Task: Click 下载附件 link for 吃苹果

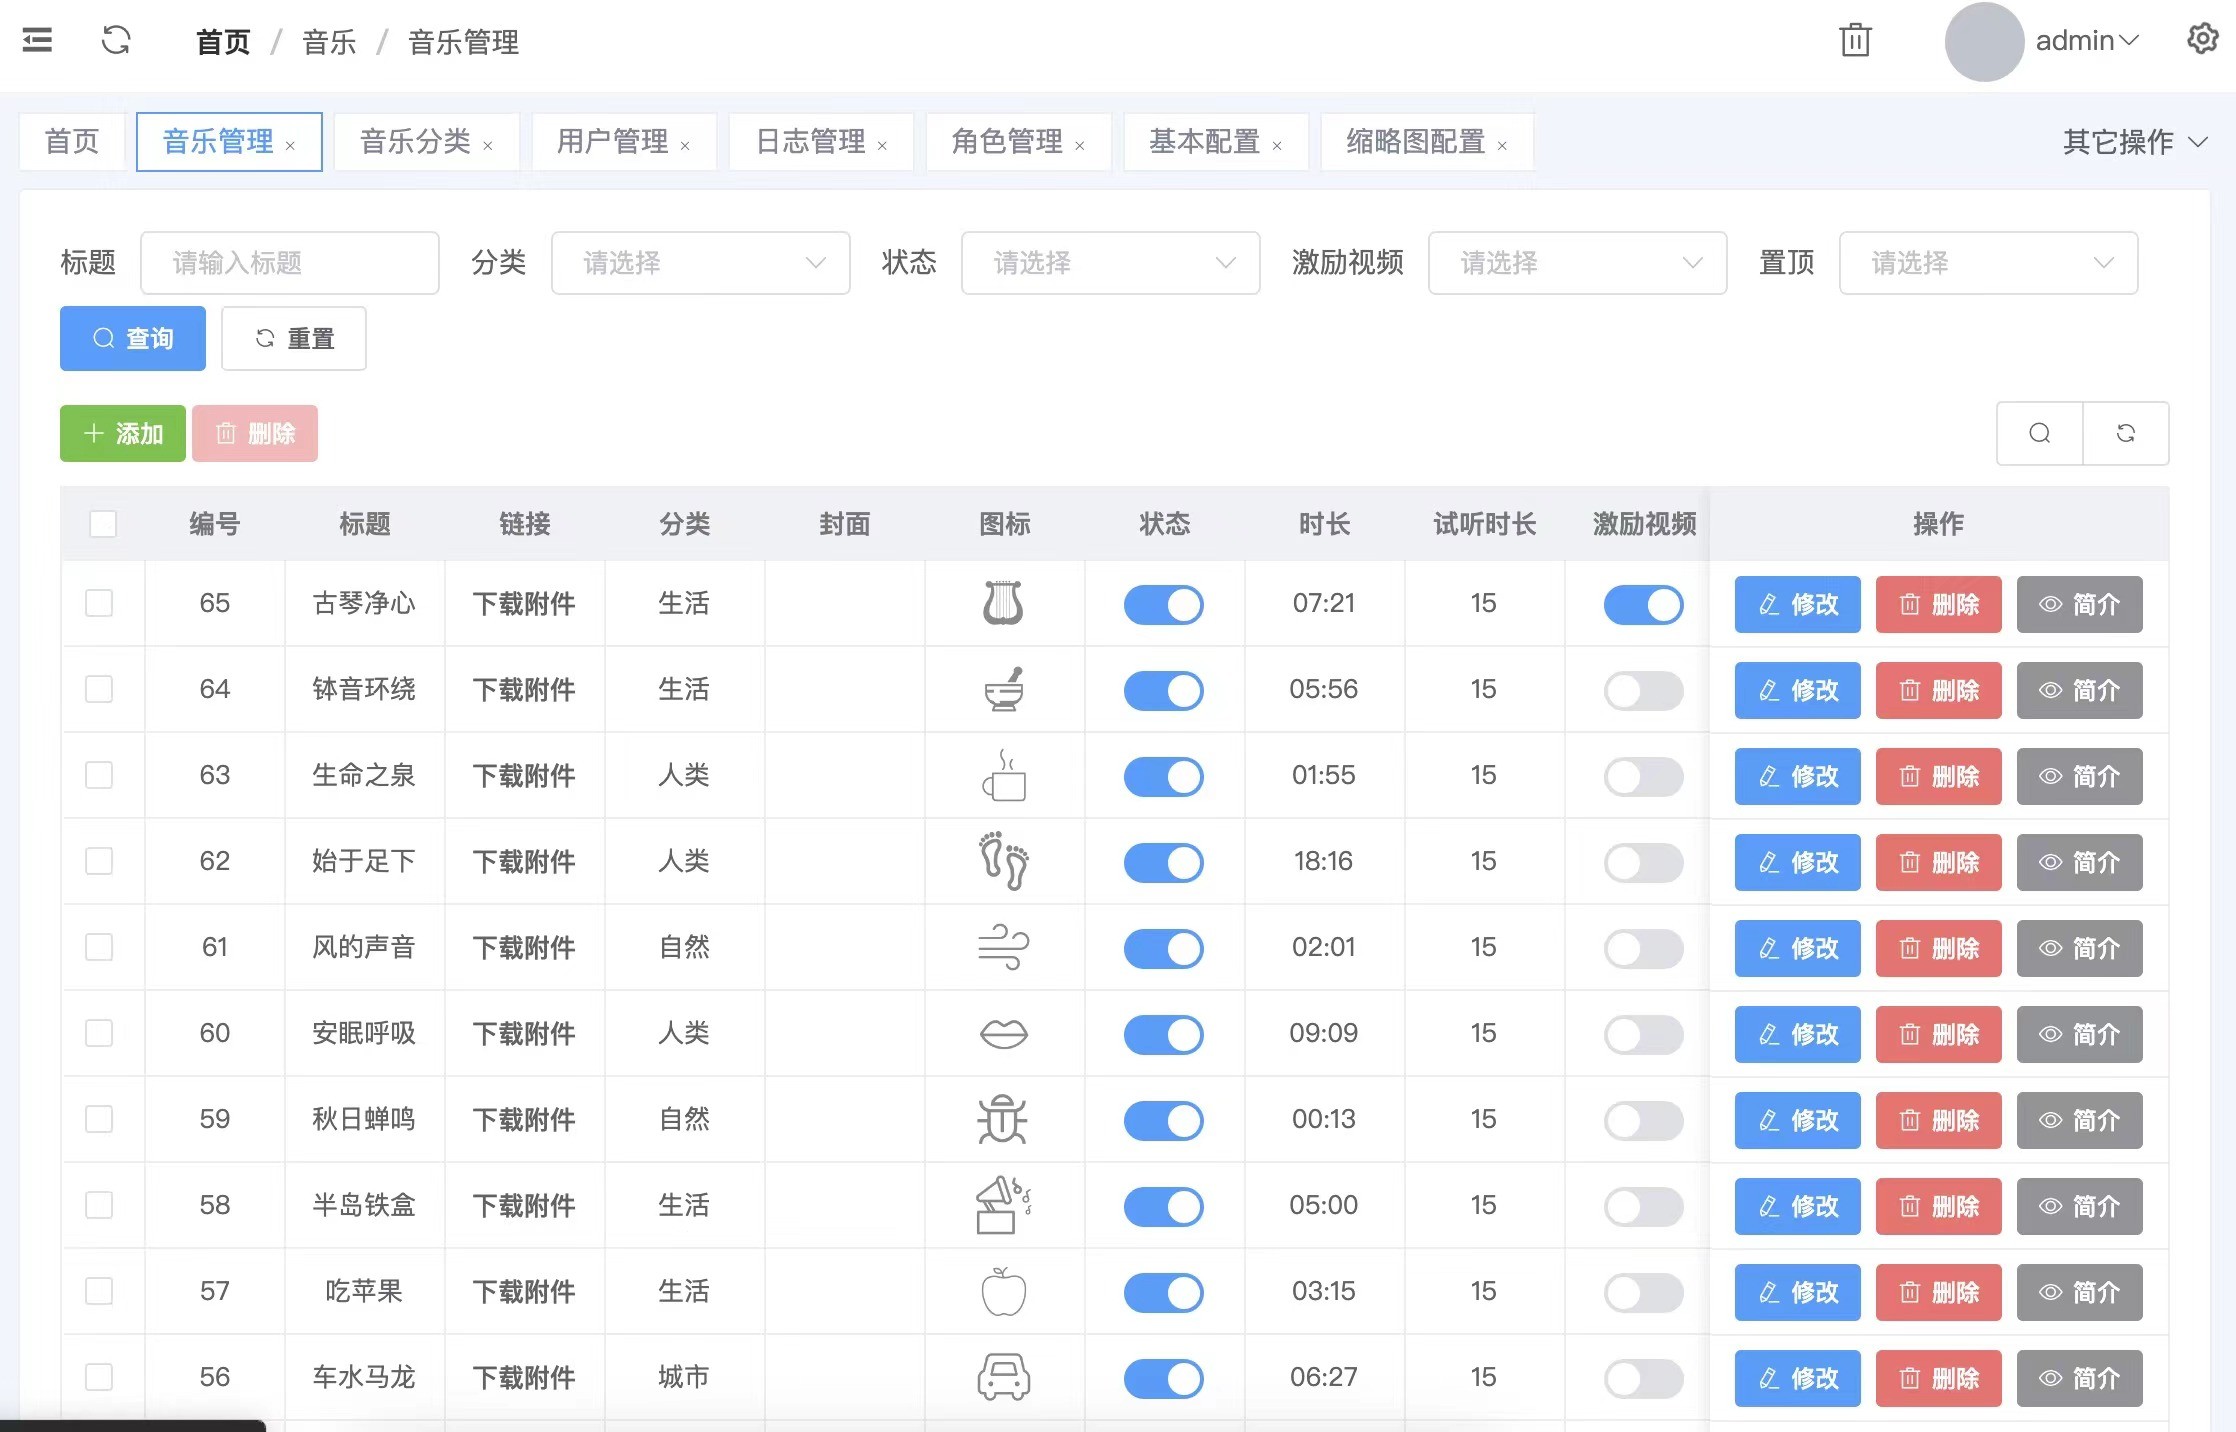Action: click(524, 1291)
